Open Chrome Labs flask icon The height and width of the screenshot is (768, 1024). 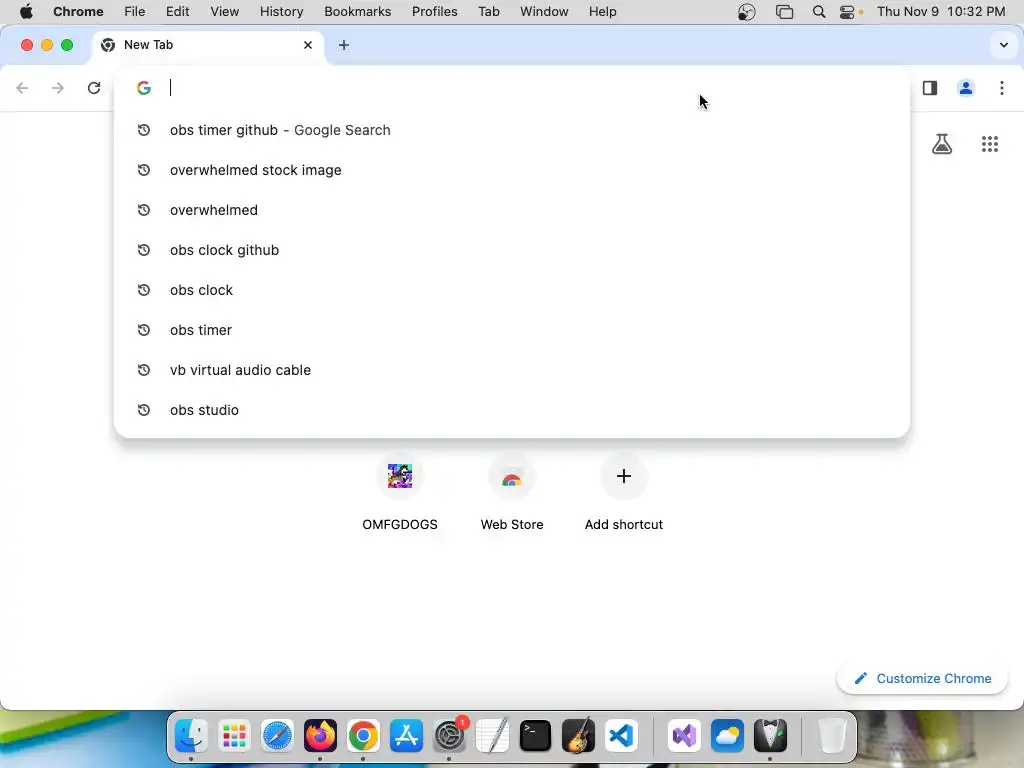pyautogui.click(x=942, y=144)
